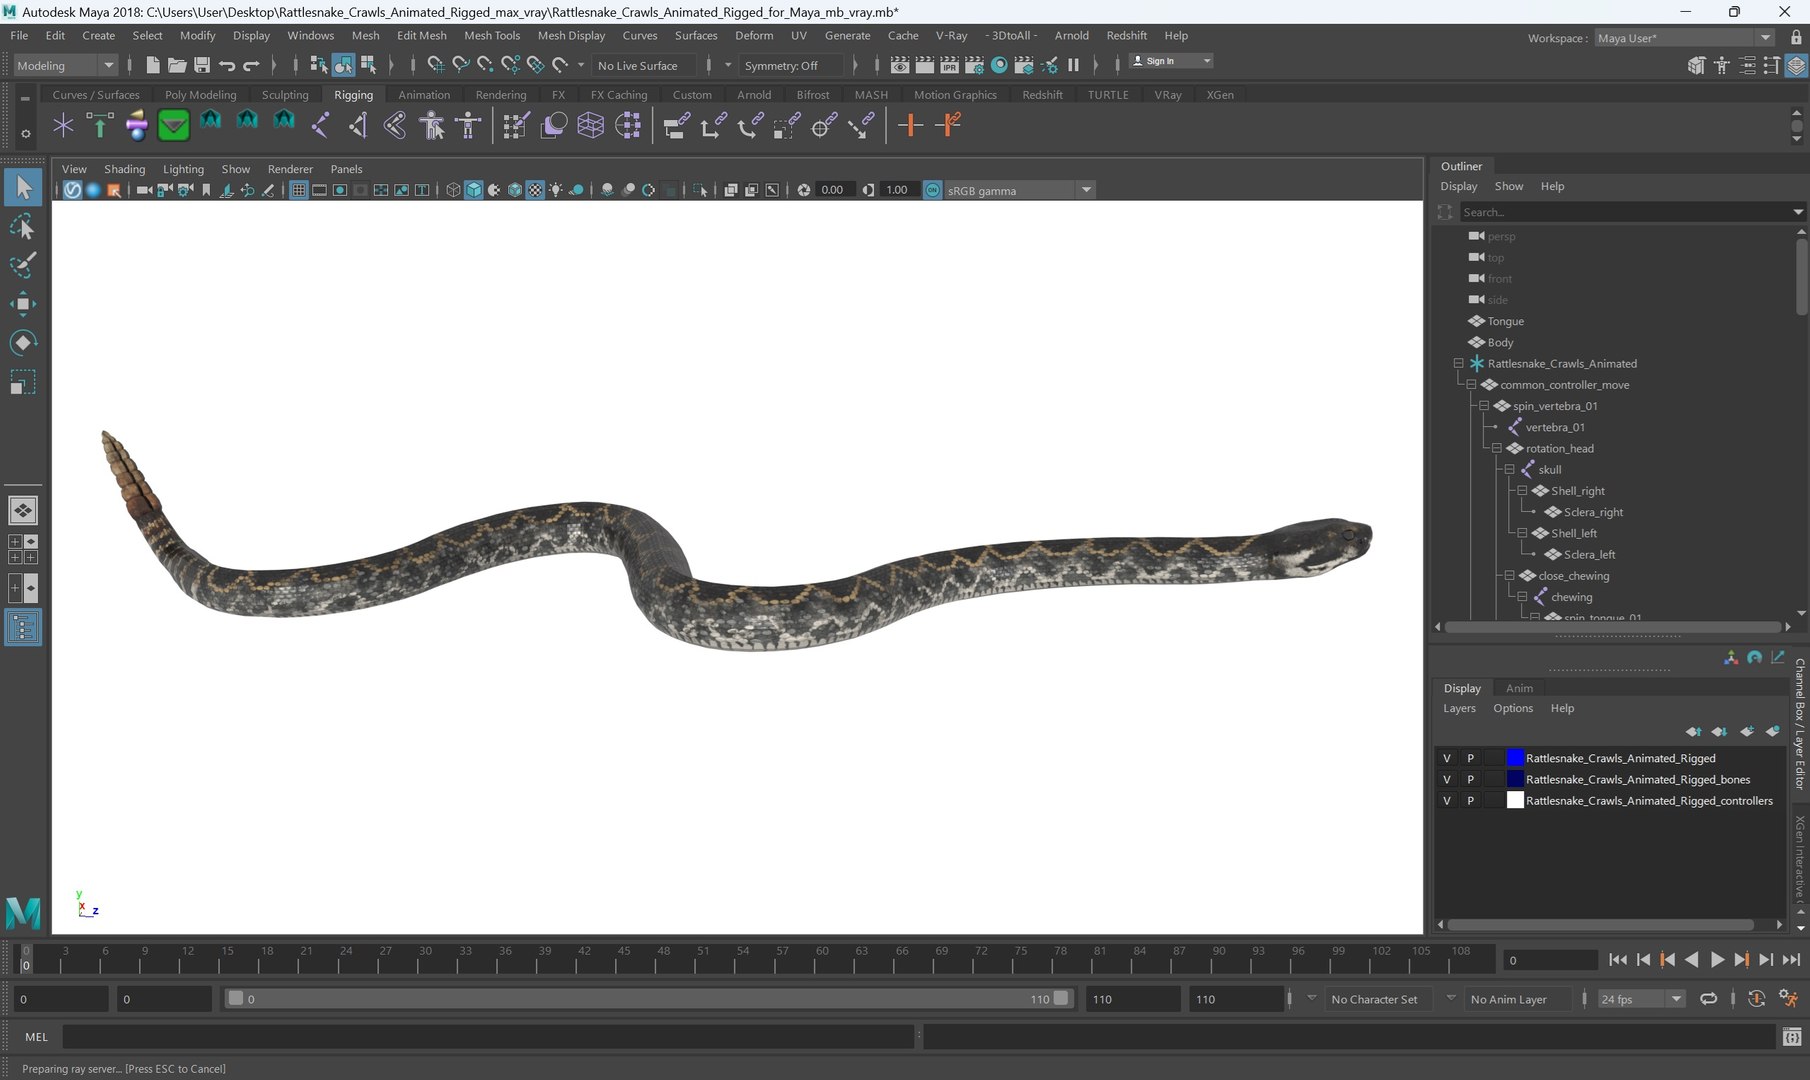Click the Undo arrow icon
The height and width of the screenshot is (1080, 1810).
[227, 65]
